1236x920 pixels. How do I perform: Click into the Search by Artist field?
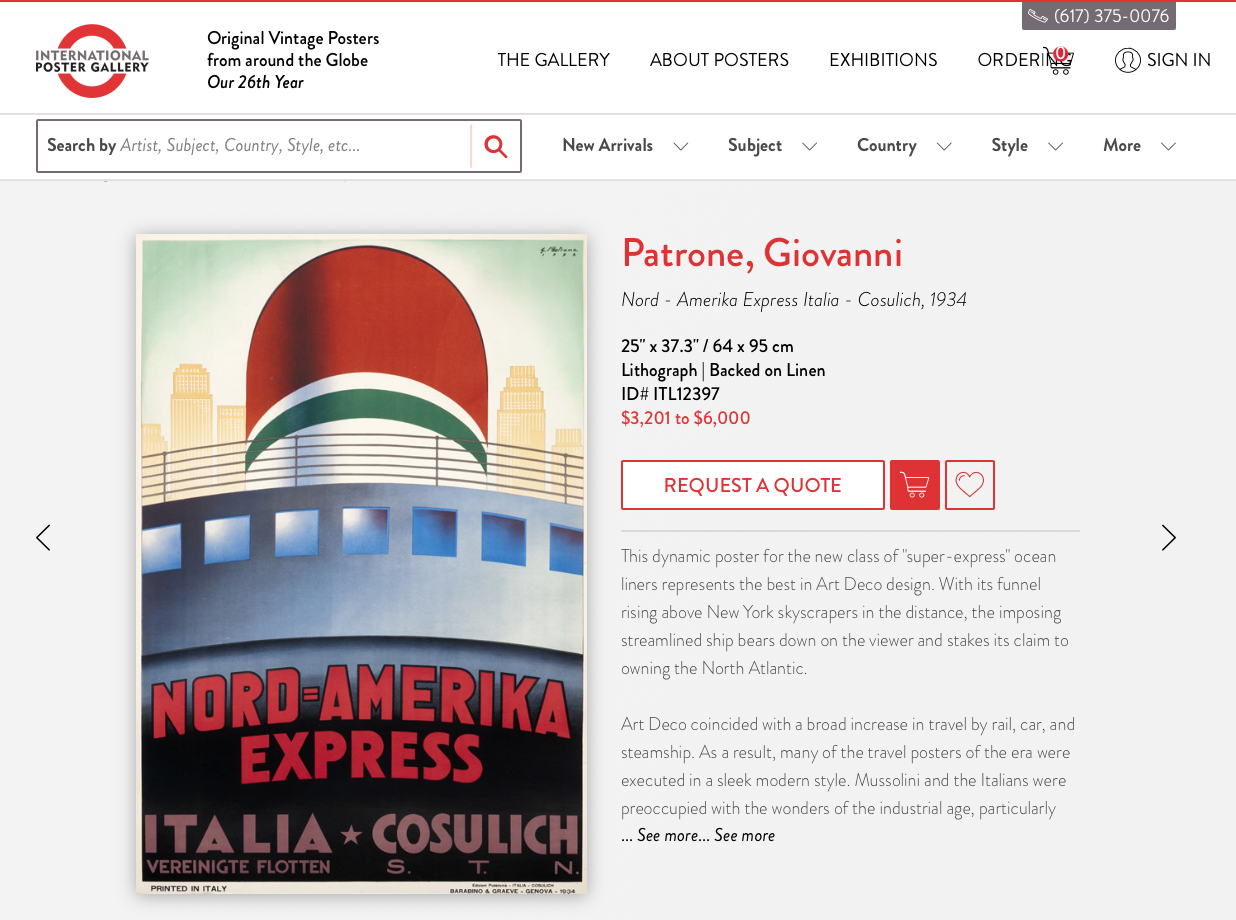tap(254, 146)
